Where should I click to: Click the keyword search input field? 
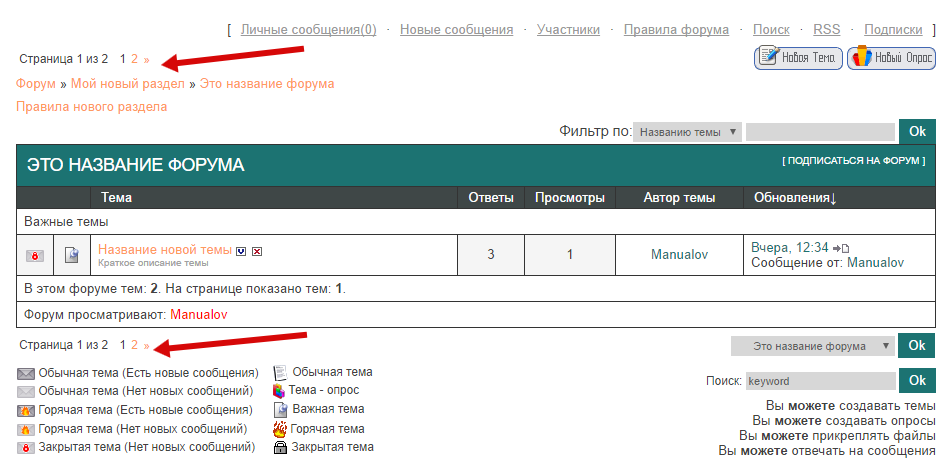tap(820, 381)
